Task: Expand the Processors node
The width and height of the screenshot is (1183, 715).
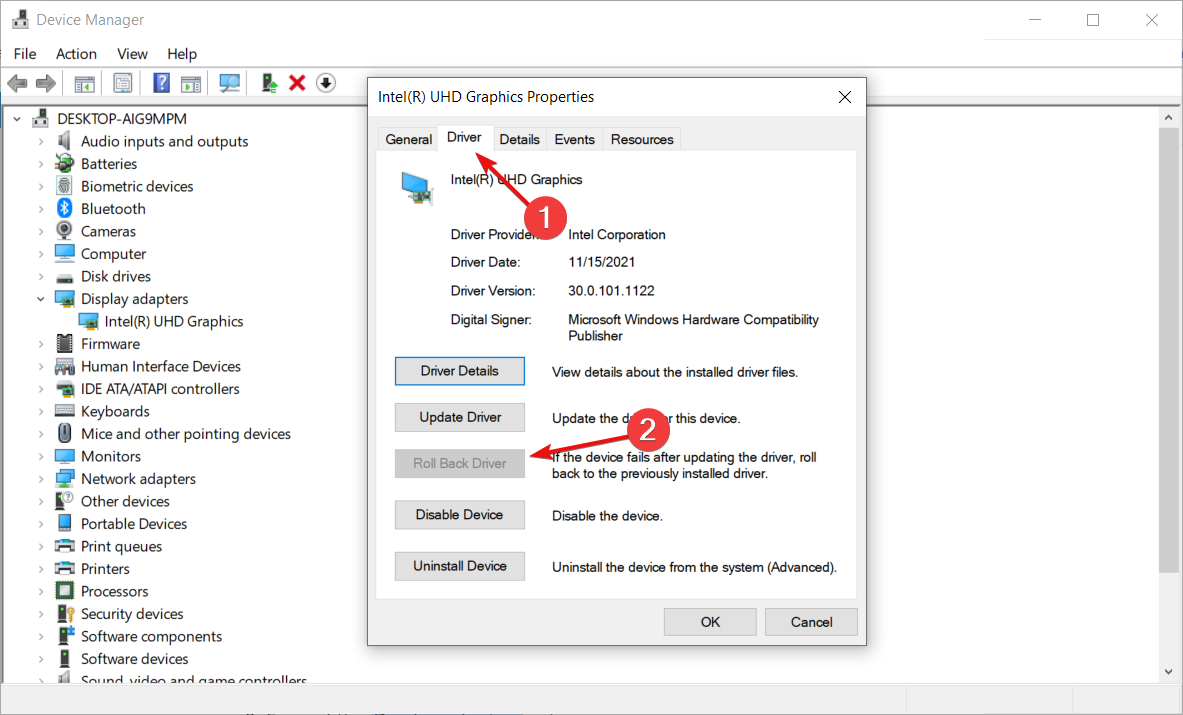Action: click(41, 591)
